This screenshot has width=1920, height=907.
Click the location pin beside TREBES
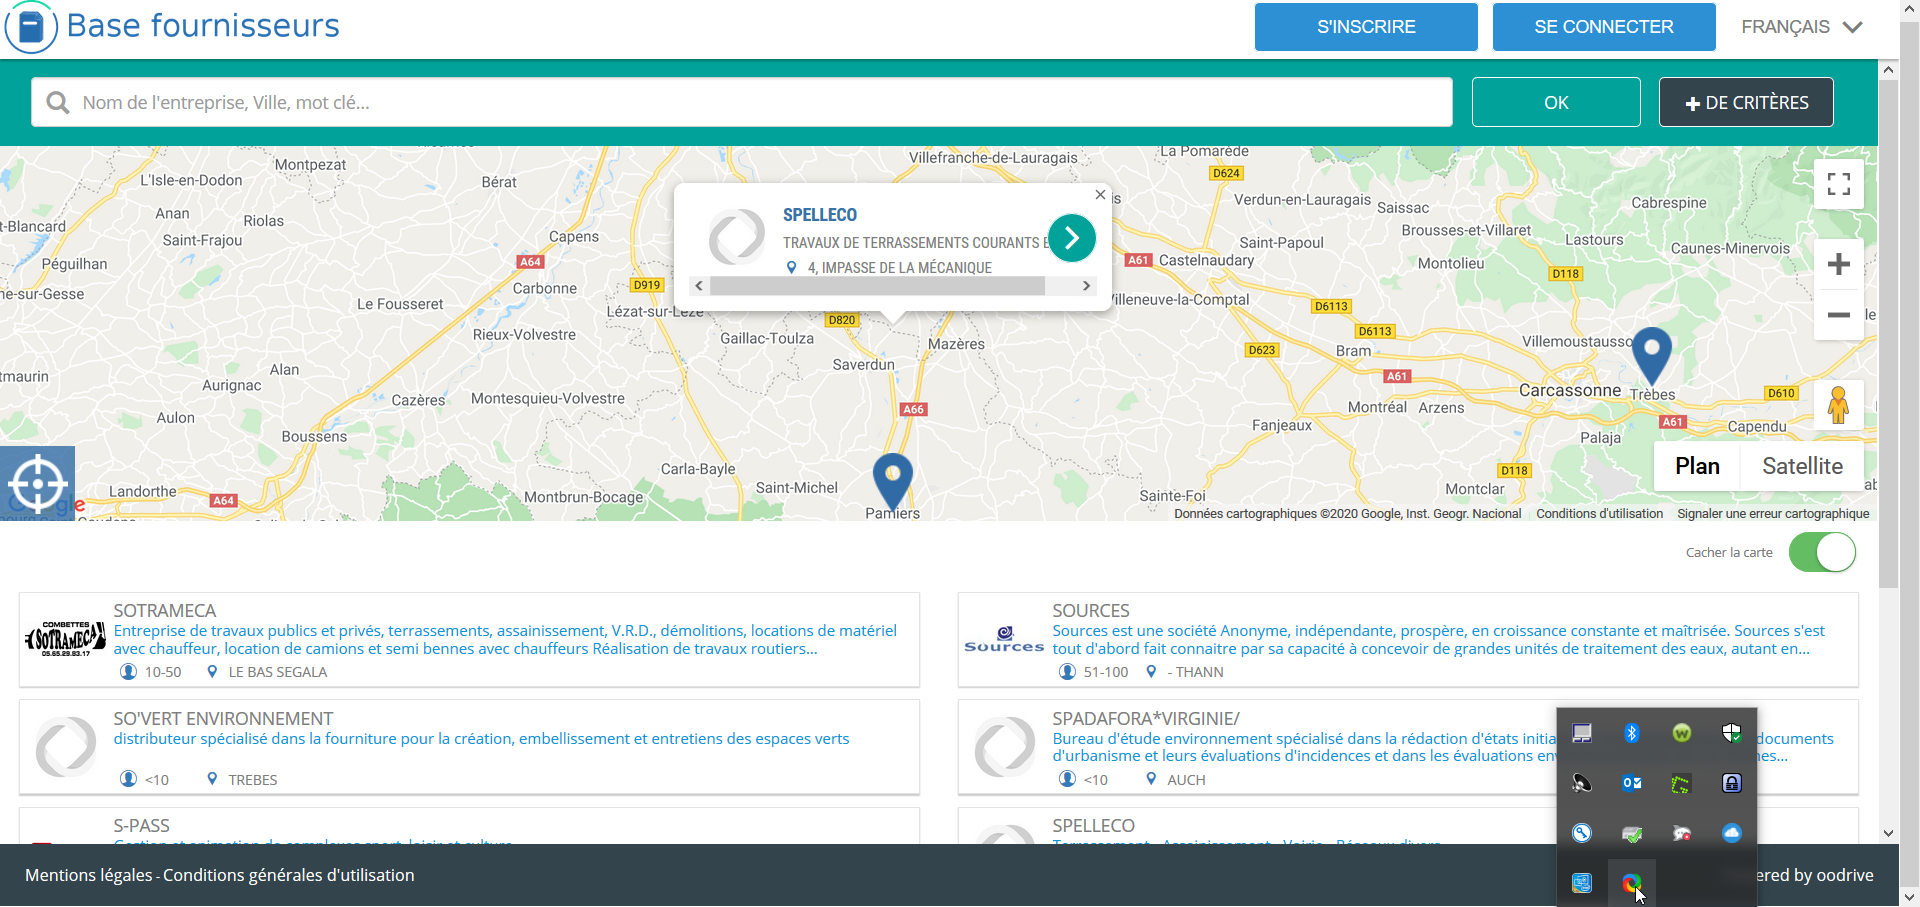pyautogui.click(x=212, y=779)
